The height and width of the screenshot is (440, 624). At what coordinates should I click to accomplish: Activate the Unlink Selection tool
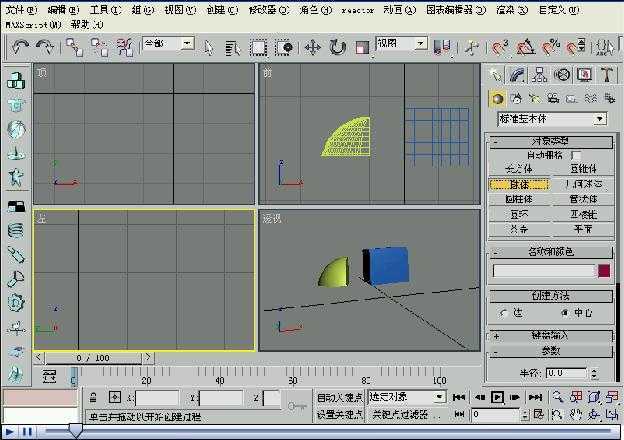99,48
